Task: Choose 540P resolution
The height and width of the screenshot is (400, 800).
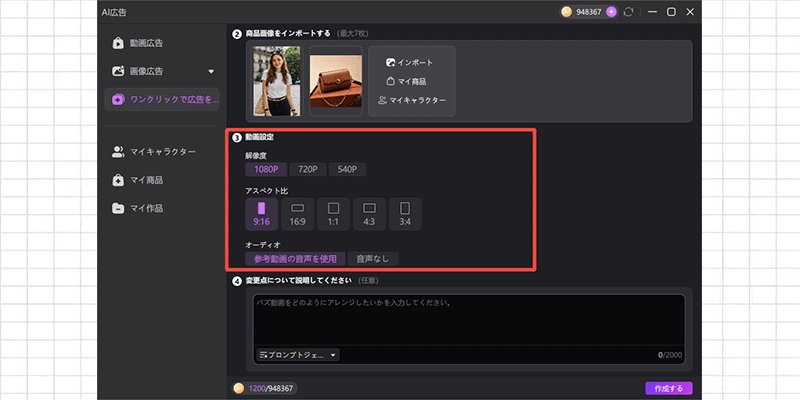Action: pos(347,169)
